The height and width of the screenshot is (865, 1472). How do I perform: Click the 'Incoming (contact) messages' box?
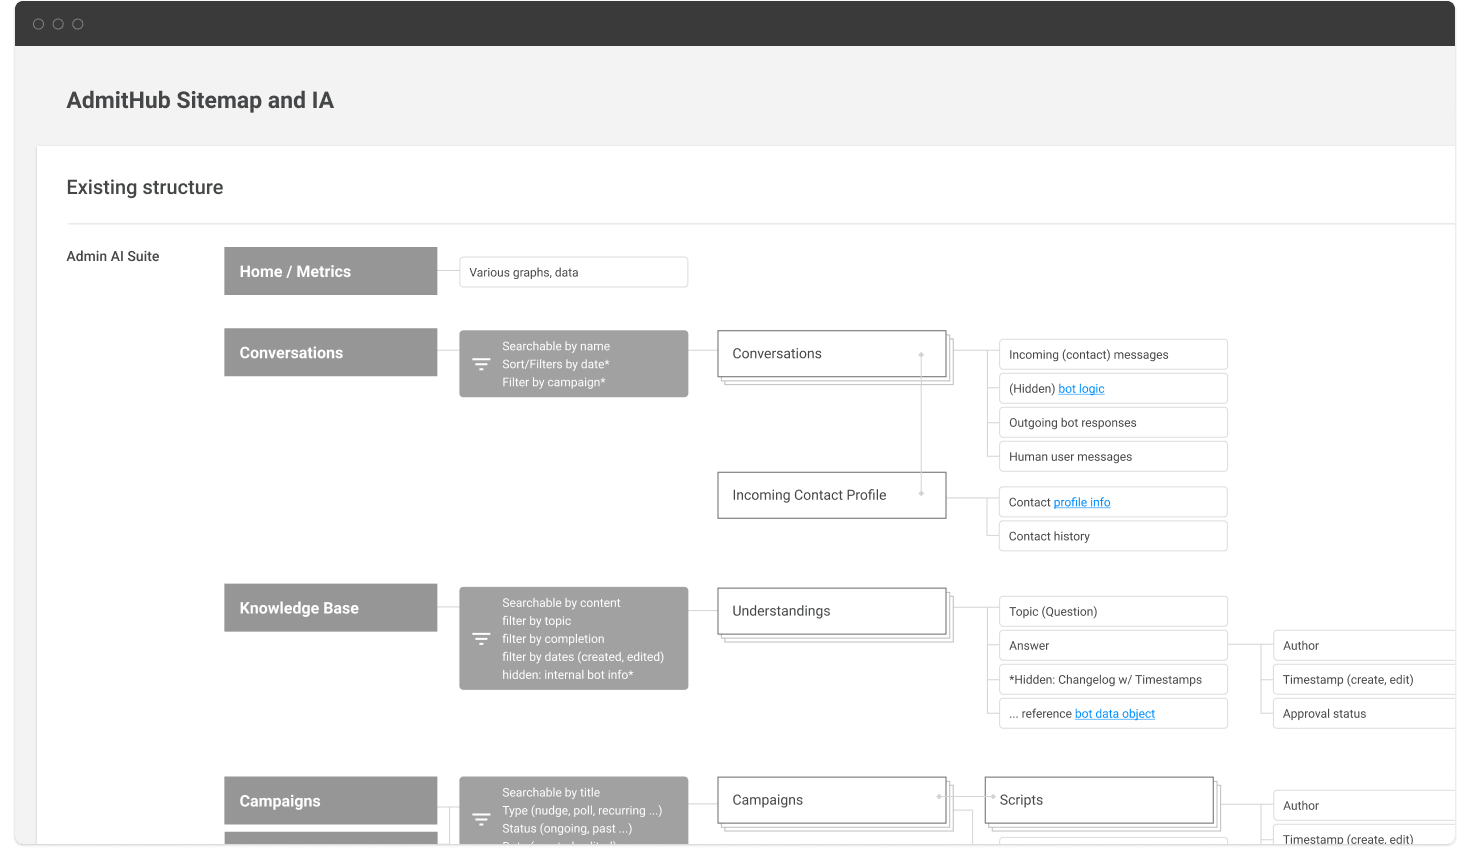tap(1112, 355)
